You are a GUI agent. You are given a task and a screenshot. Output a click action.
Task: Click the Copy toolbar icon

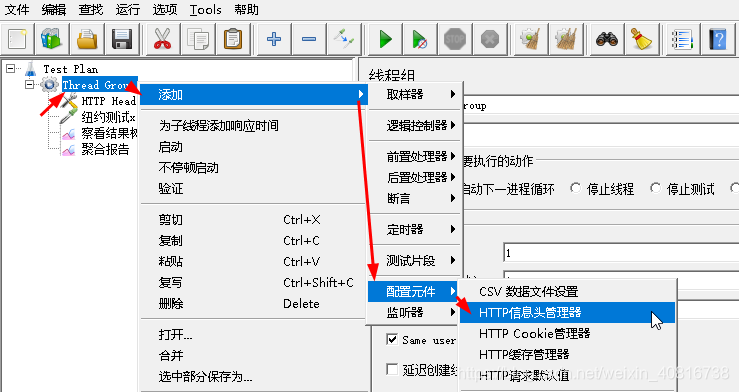point(197,39)
